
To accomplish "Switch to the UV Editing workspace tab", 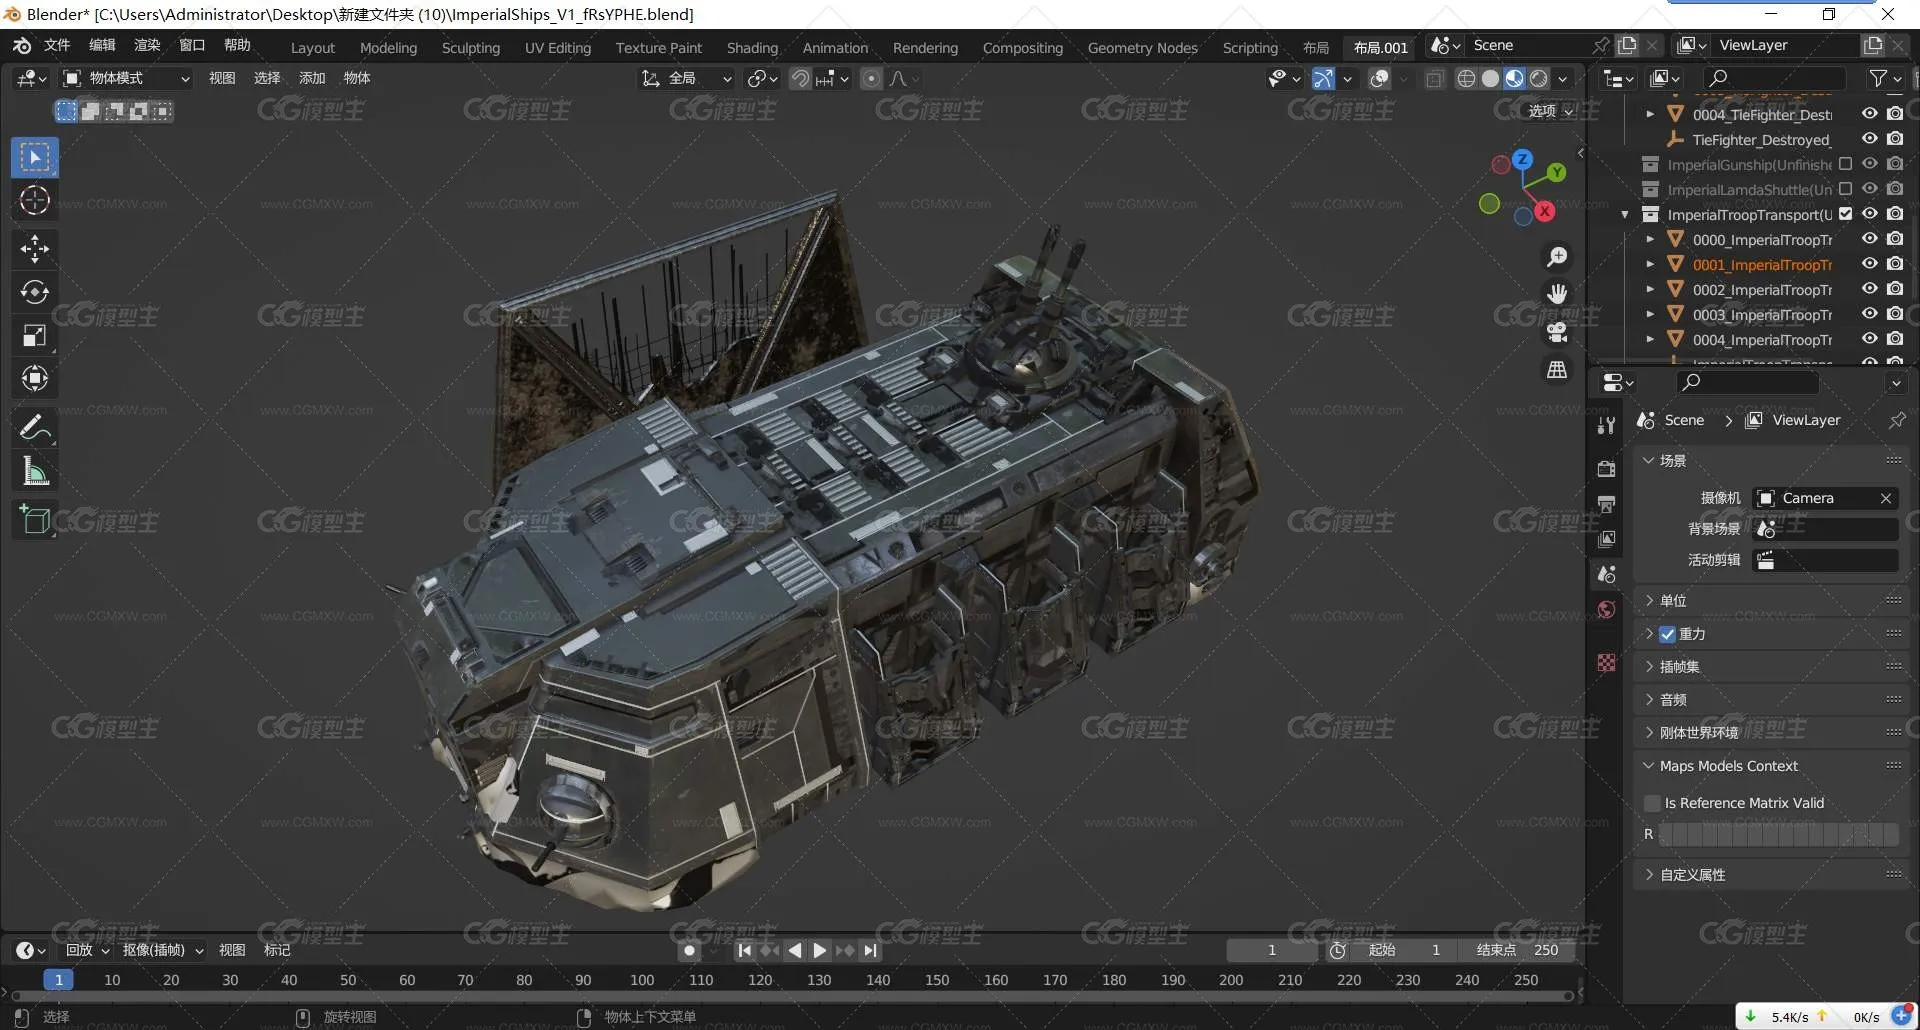I will (558, 47).
